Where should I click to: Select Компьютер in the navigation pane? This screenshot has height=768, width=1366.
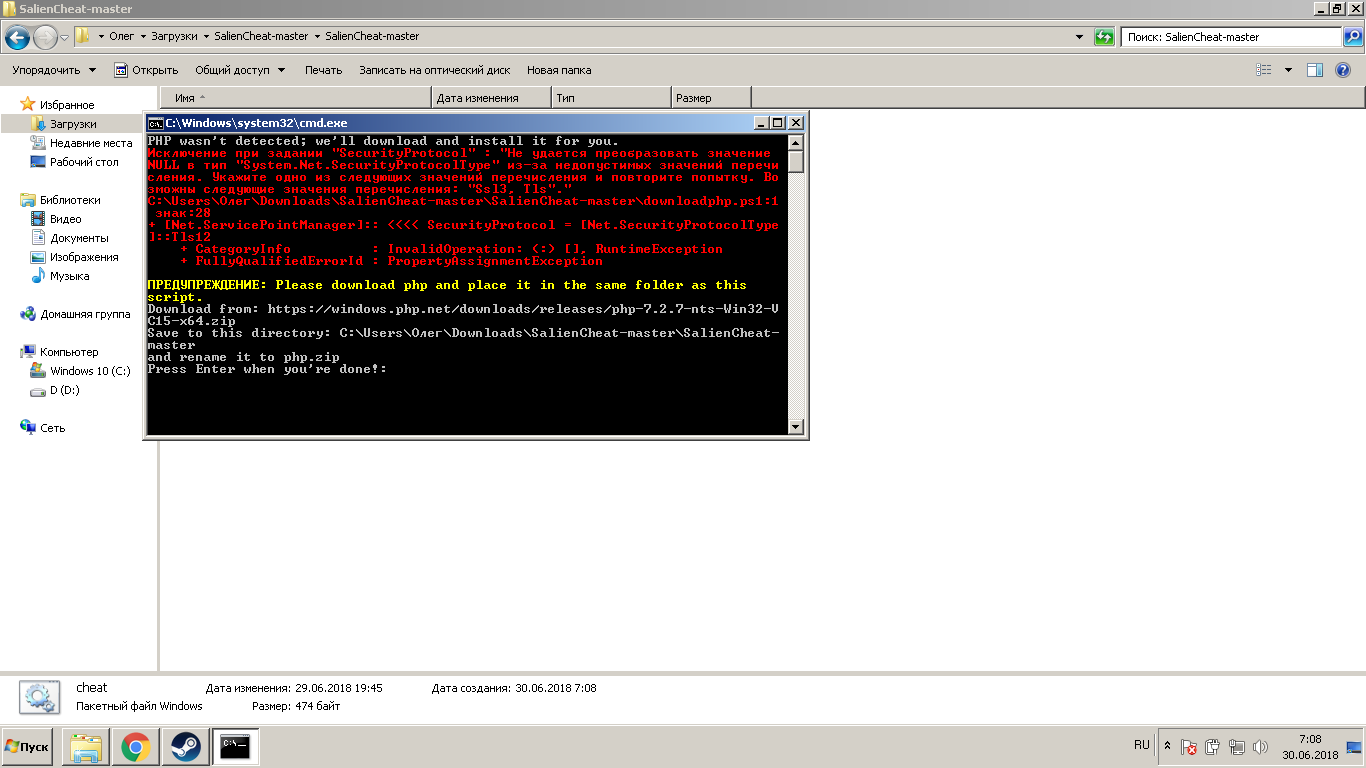[69, 352]
